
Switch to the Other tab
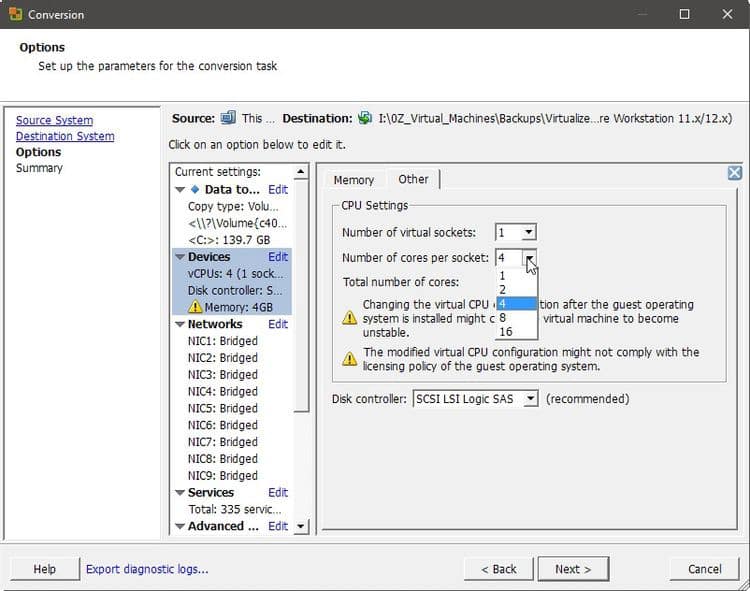click(413, 179)
